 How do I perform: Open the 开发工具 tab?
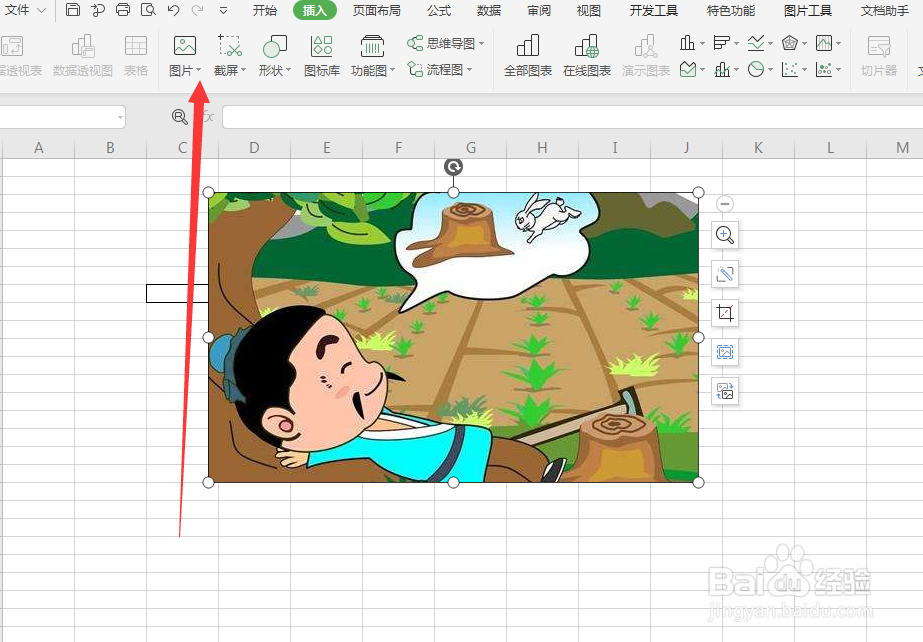click(x=653, y=11)
